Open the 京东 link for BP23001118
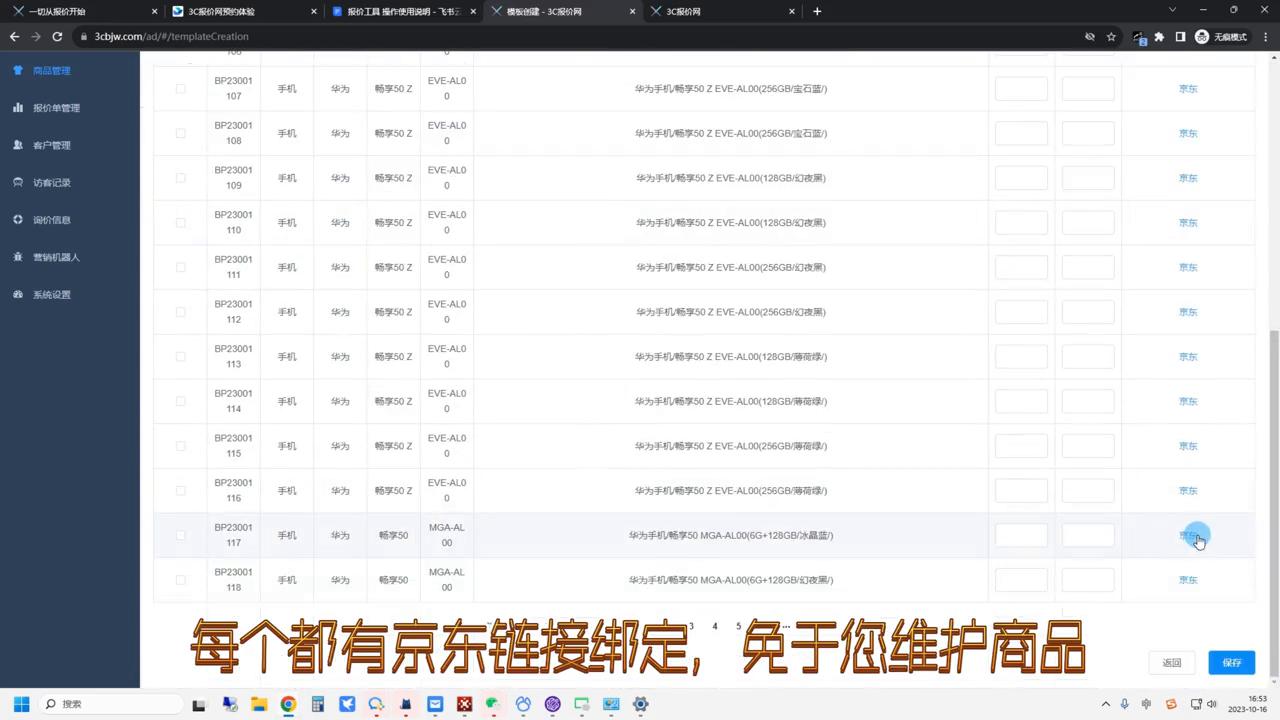Screen dimensions: 1280x720 [x=1187, y=579]
